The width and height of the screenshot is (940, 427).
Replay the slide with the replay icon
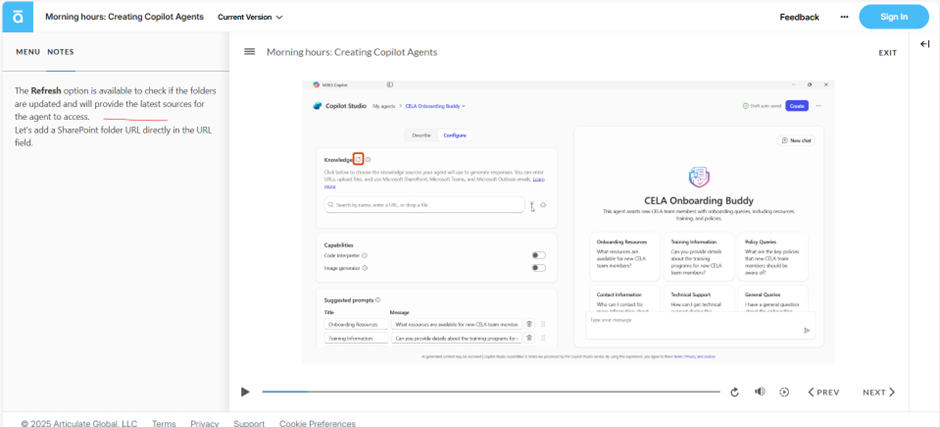(x=734, y=392)
